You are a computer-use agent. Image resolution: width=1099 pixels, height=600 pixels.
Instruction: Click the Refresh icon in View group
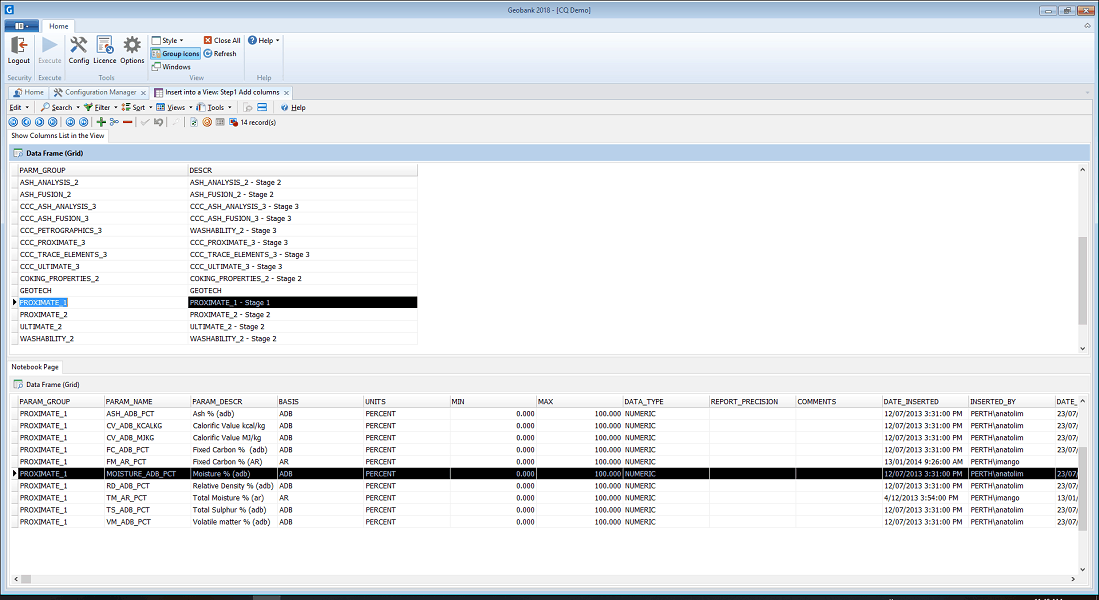219,54
